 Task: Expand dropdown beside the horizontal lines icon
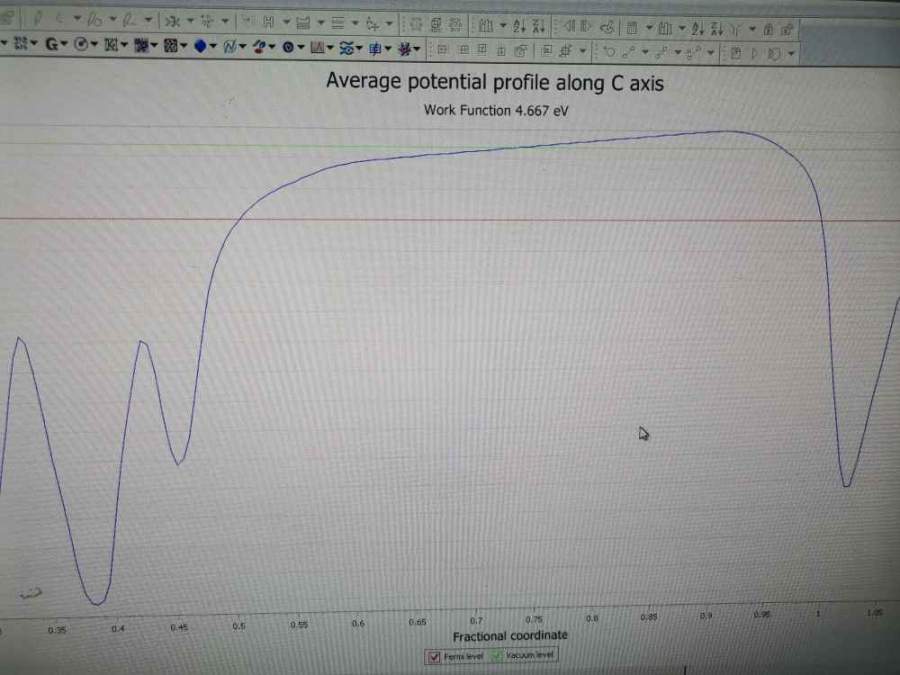click(354, 24)
